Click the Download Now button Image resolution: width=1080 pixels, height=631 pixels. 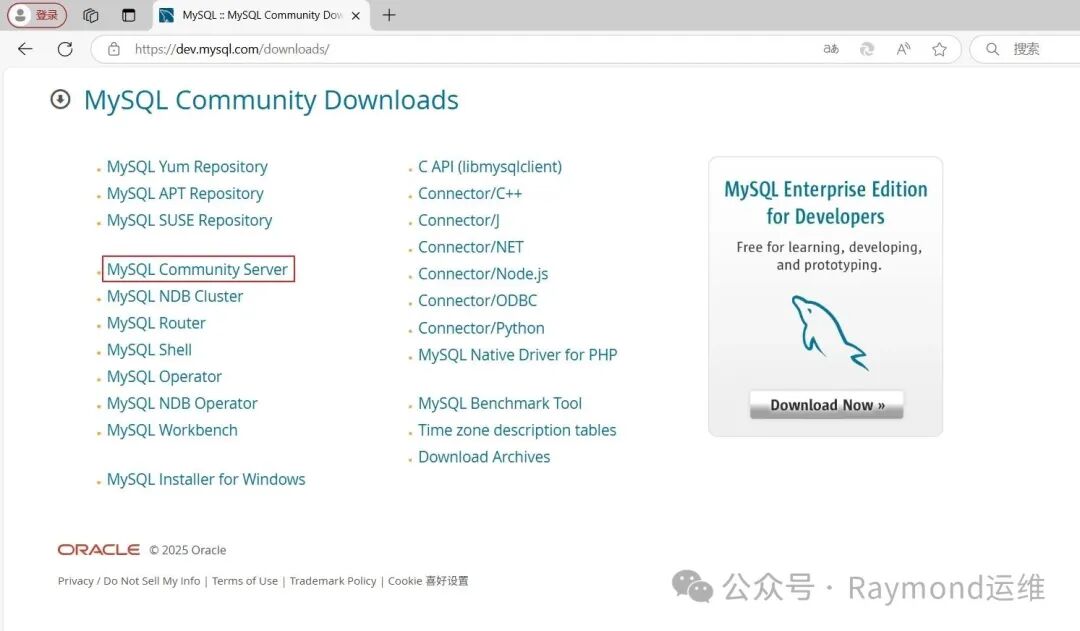[827, 405]
